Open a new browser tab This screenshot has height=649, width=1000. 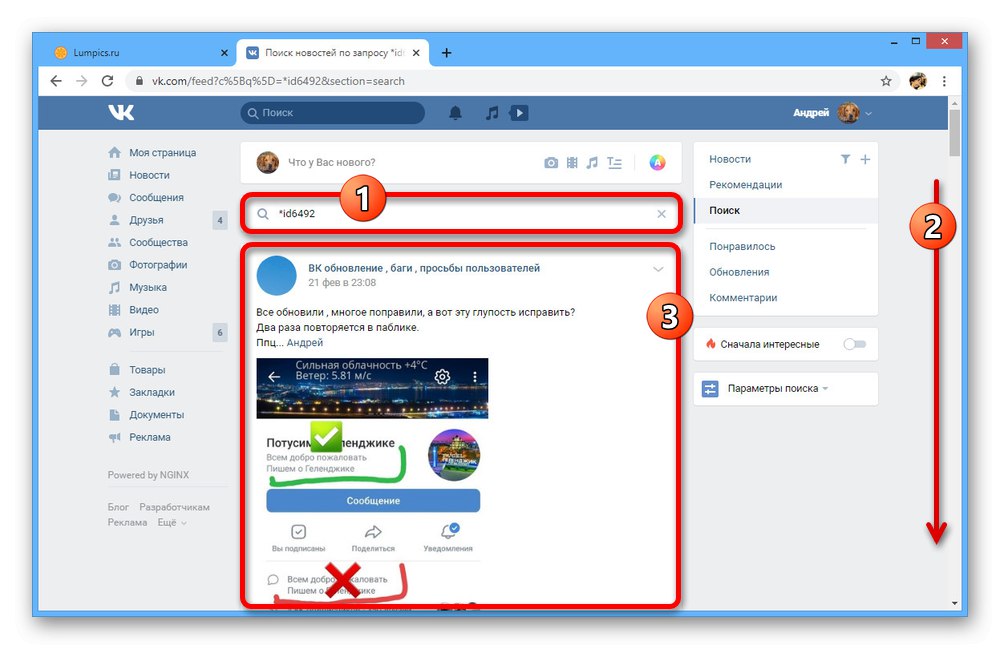446,53
